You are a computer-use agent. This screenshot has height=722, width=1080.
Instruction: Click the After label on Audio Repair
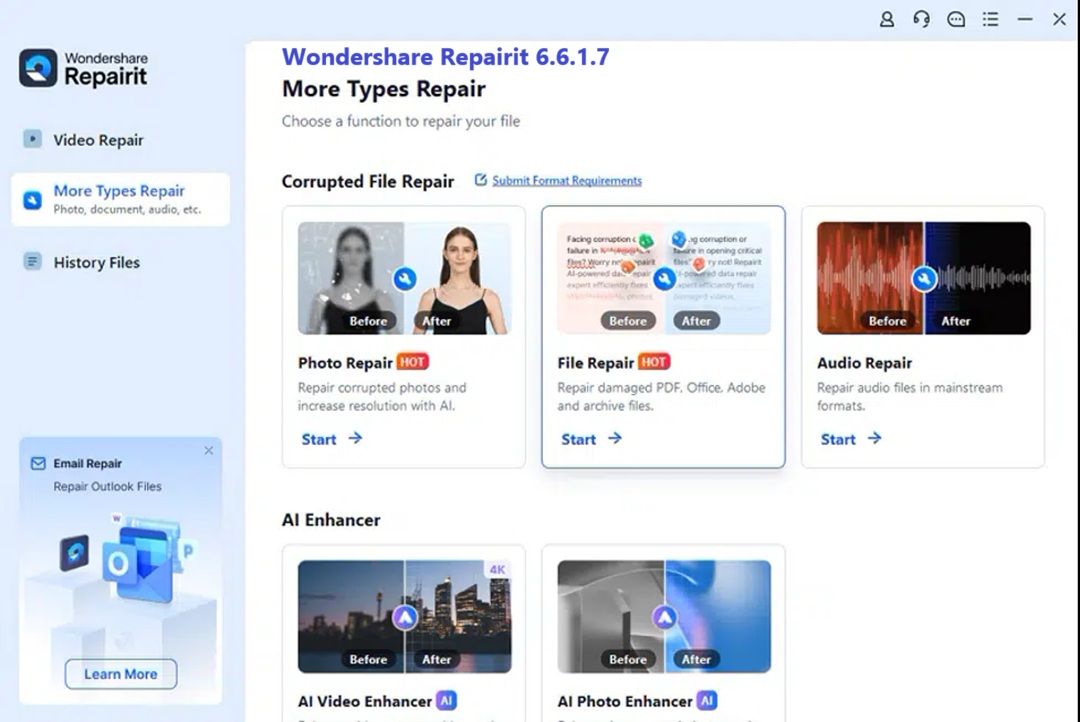click(x=955, y=321)
